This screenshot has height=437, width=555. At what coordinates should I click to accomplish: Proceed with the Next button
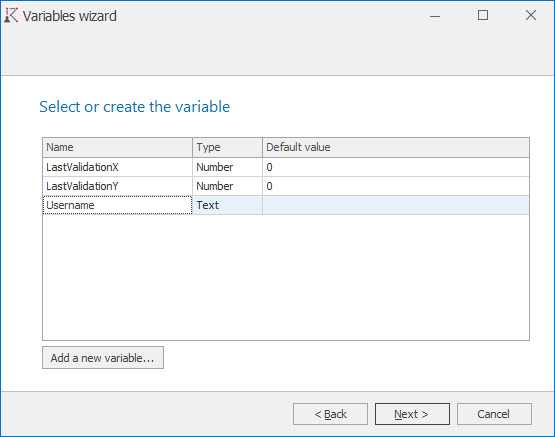pyautogui.click(x=412, y=414)
